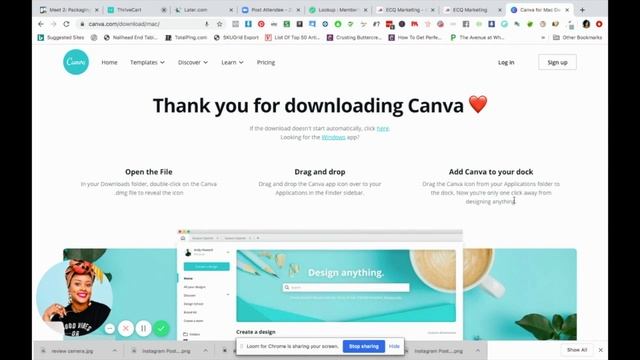Open How To Get Perfect bookmark
This screenshot has width=640, height=360.
pos(415,38)
